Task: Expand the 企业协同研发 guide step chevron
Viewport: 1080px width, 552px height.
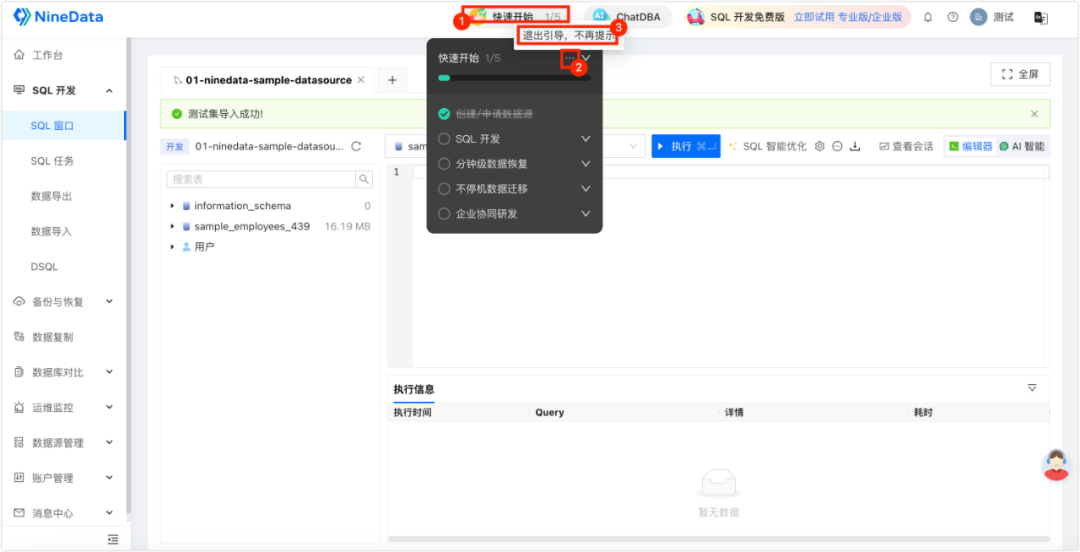Action: pos(586,214)
